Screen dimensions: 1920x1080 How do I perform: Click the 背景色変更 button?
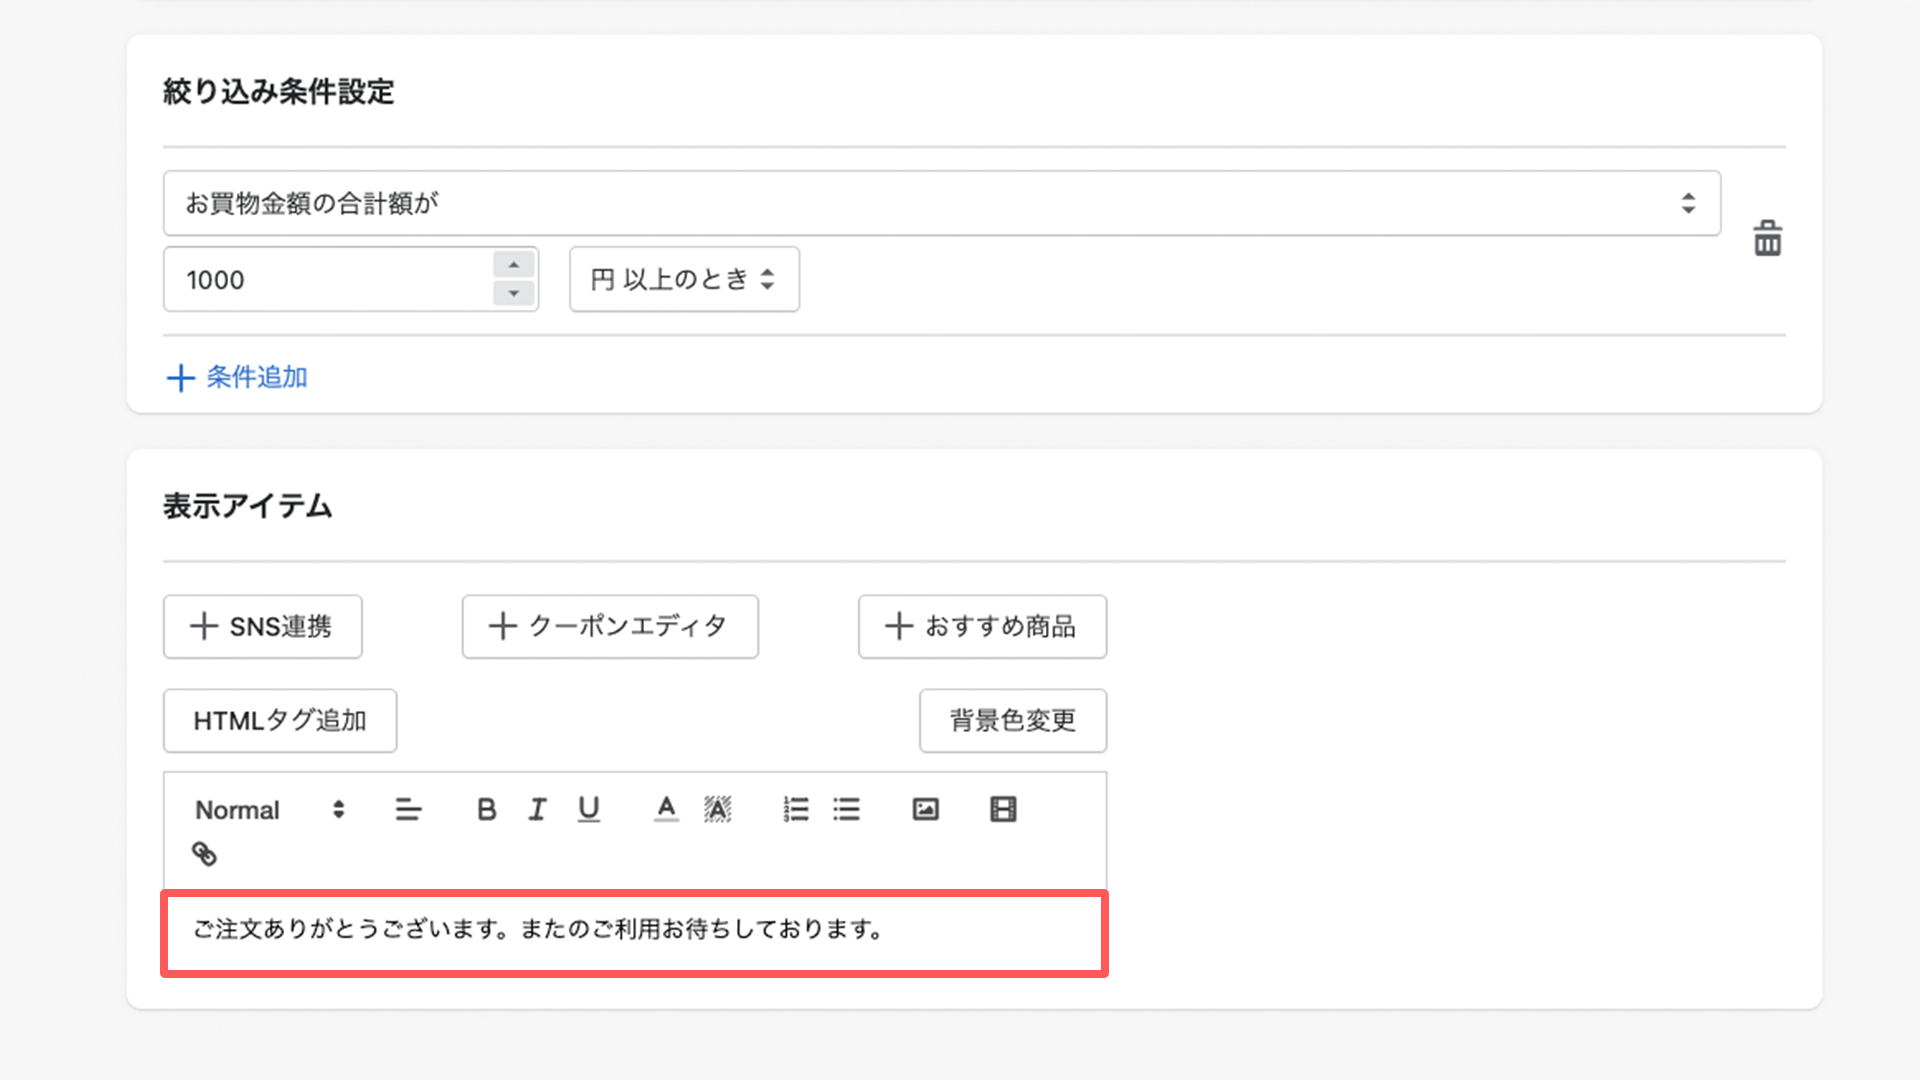point(1013,720)
